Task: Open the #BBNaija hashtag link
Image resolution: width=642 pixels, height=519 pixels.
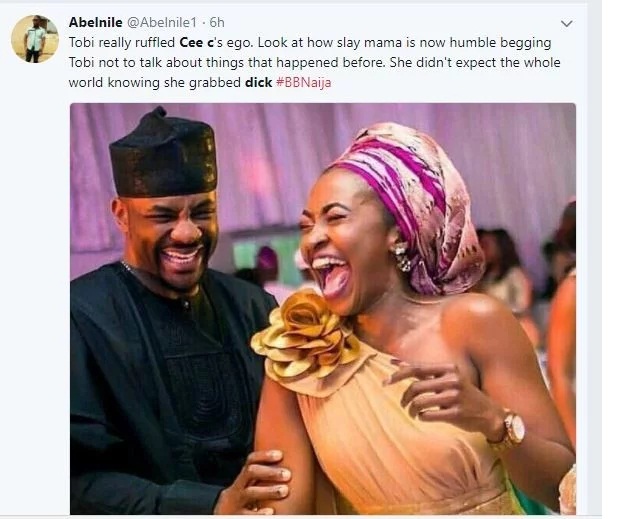Action: [303, 82]
